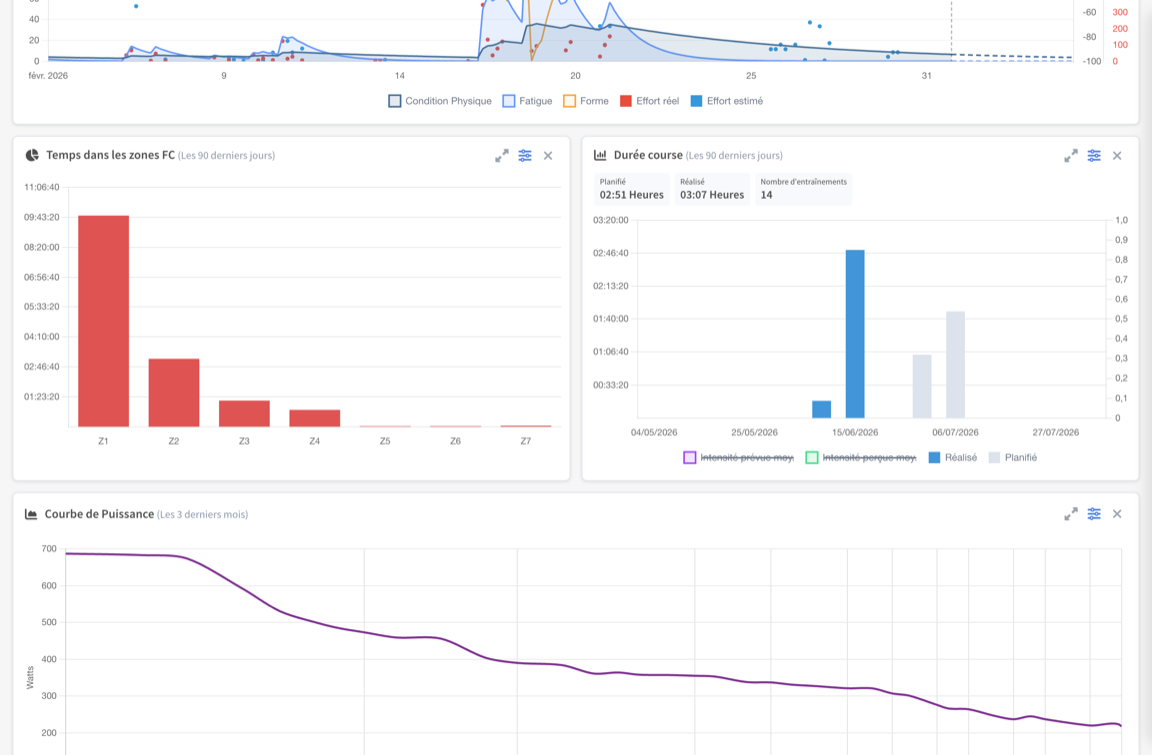Open settings for Temps dans les zones FC
The height and width of the screenshot is (755, 1152).
525,156
